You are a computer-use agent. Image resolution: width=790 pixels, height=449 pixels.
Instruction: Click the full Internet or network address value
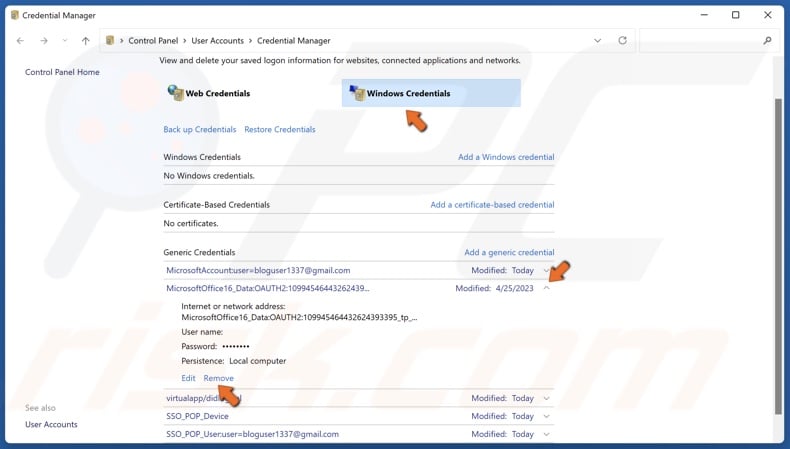[299, 317]
